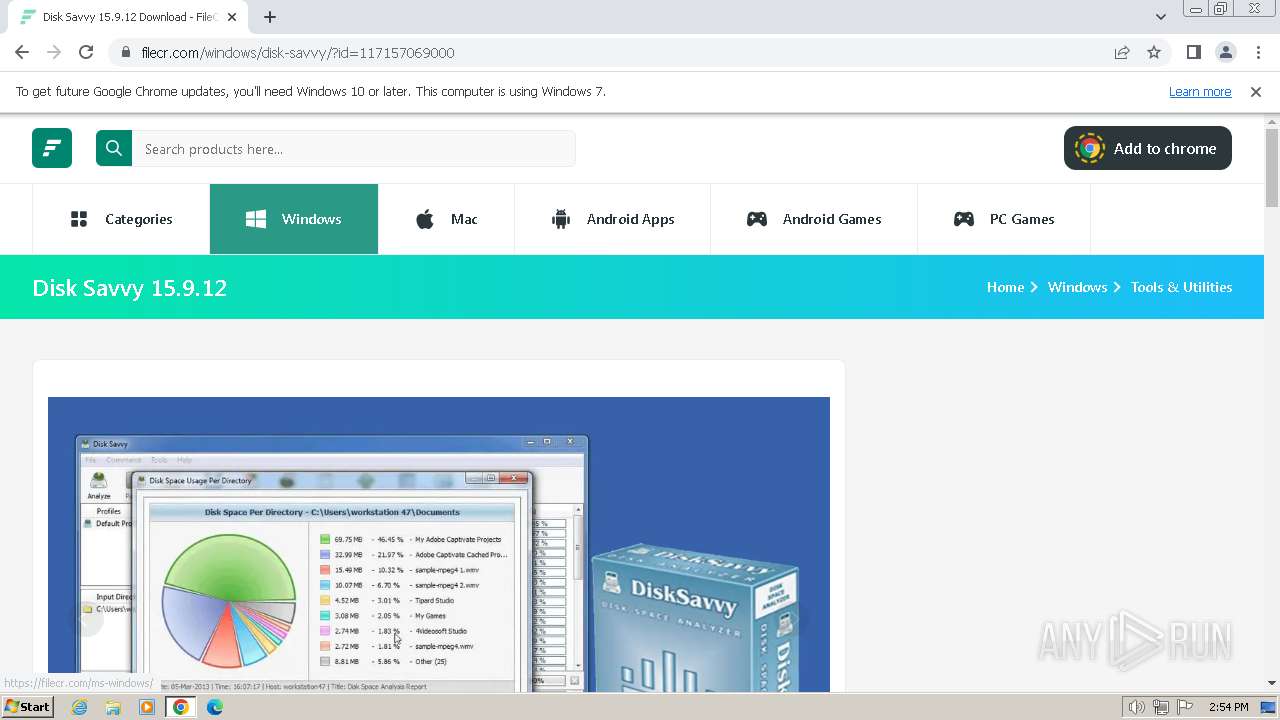
Task: View site information lock icon
Action: [x=126, y=52]
